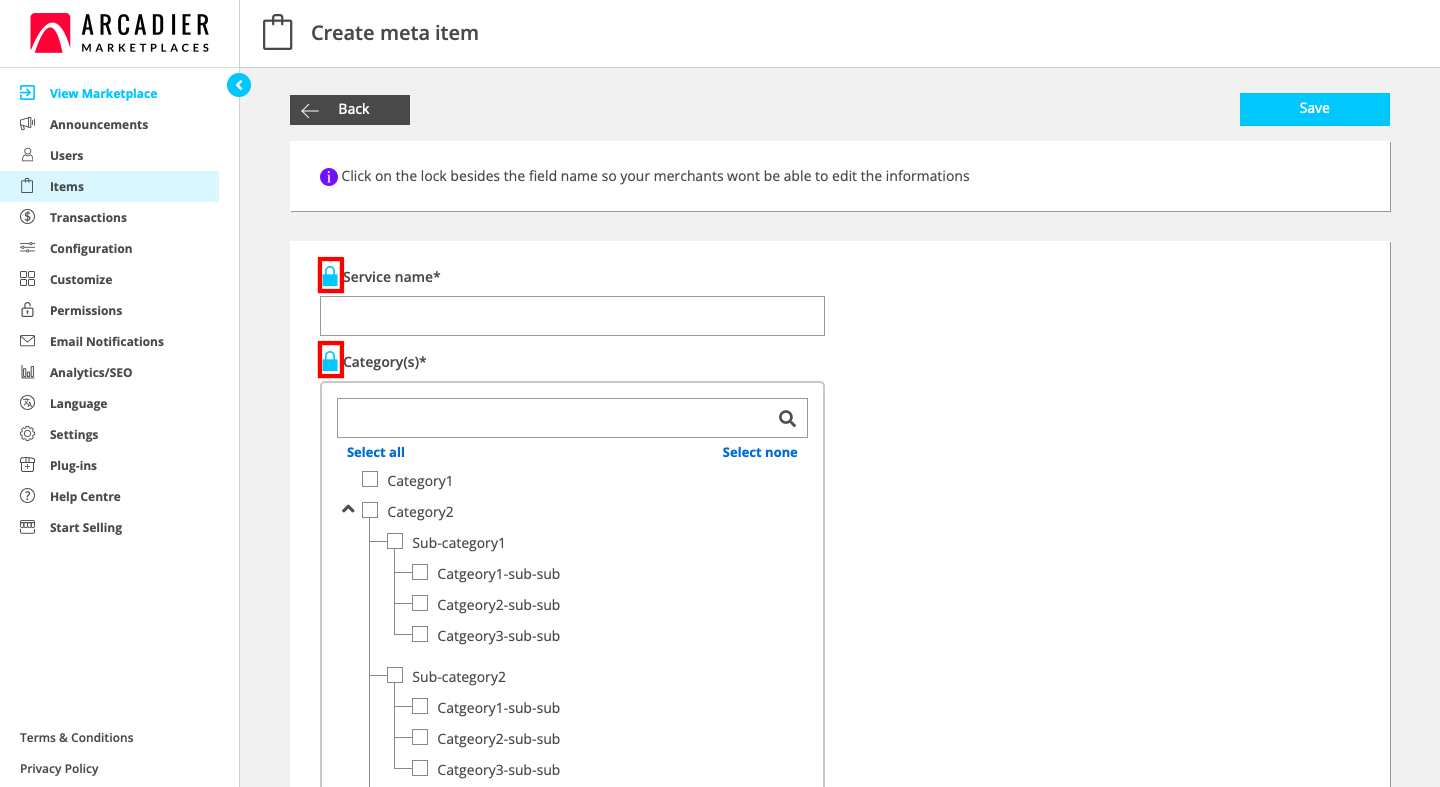Open the Announcements menu item

[99, 124]
